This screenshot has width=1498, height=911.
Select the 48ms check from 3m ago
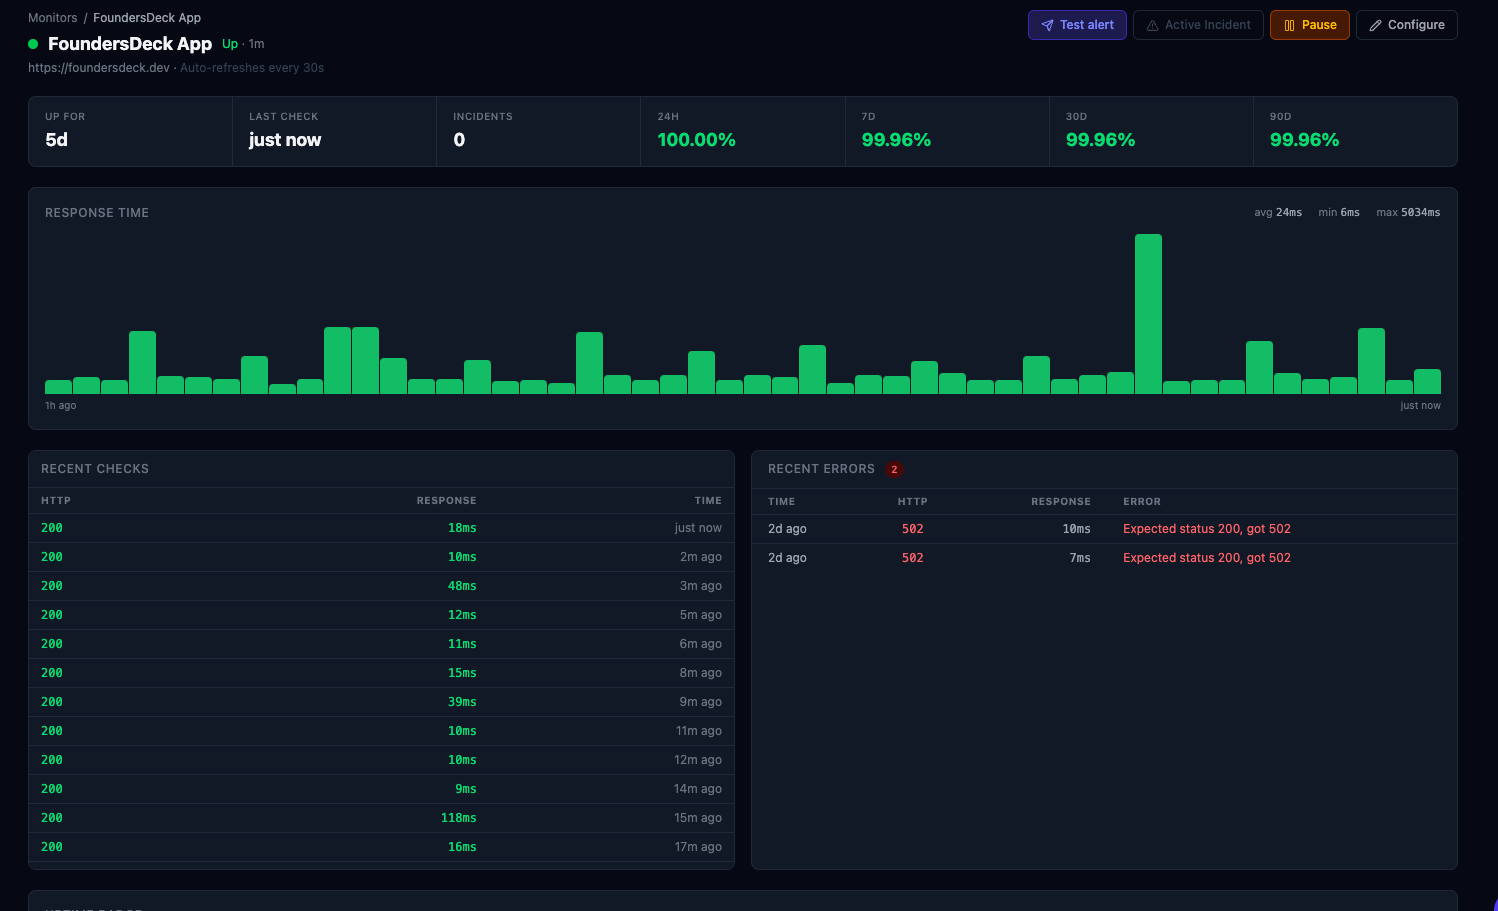tap(381, 586)
